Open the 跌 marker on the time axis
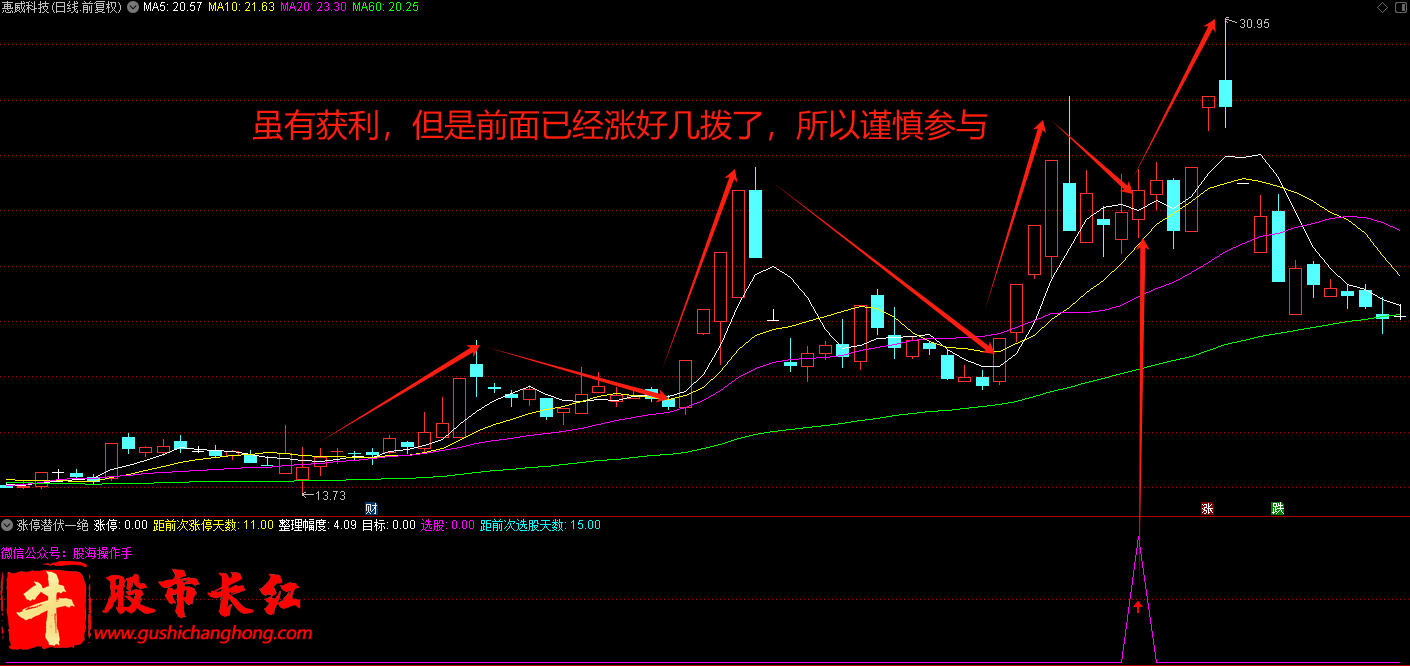1410x666 pixels. tap(1277, 509)
